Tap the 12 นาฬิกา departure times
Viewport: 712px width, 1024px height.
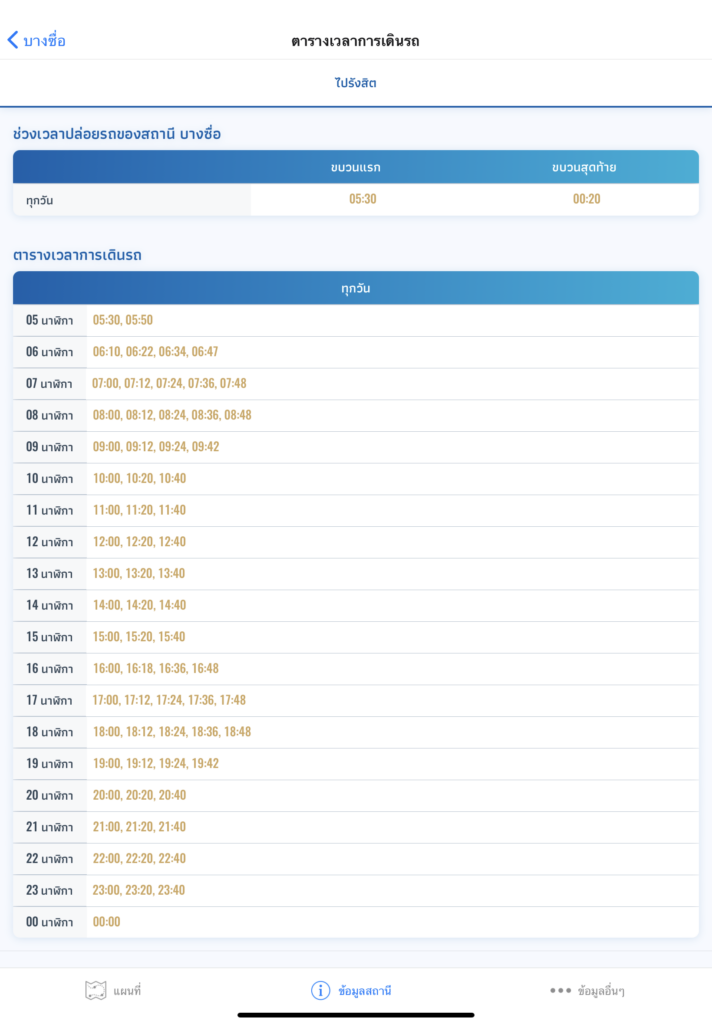(139, 542)
